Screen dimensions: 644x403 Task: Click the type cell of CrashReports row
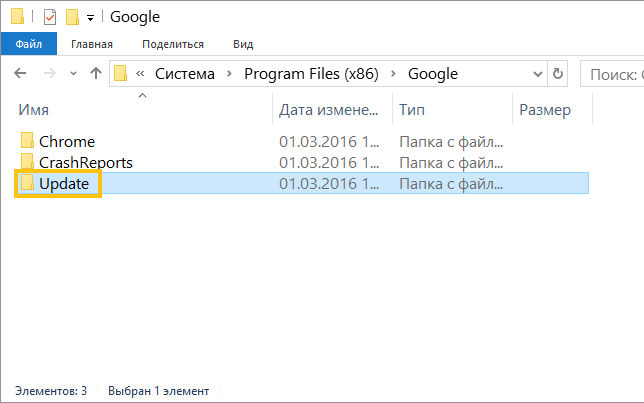click(x=451, y=163)
